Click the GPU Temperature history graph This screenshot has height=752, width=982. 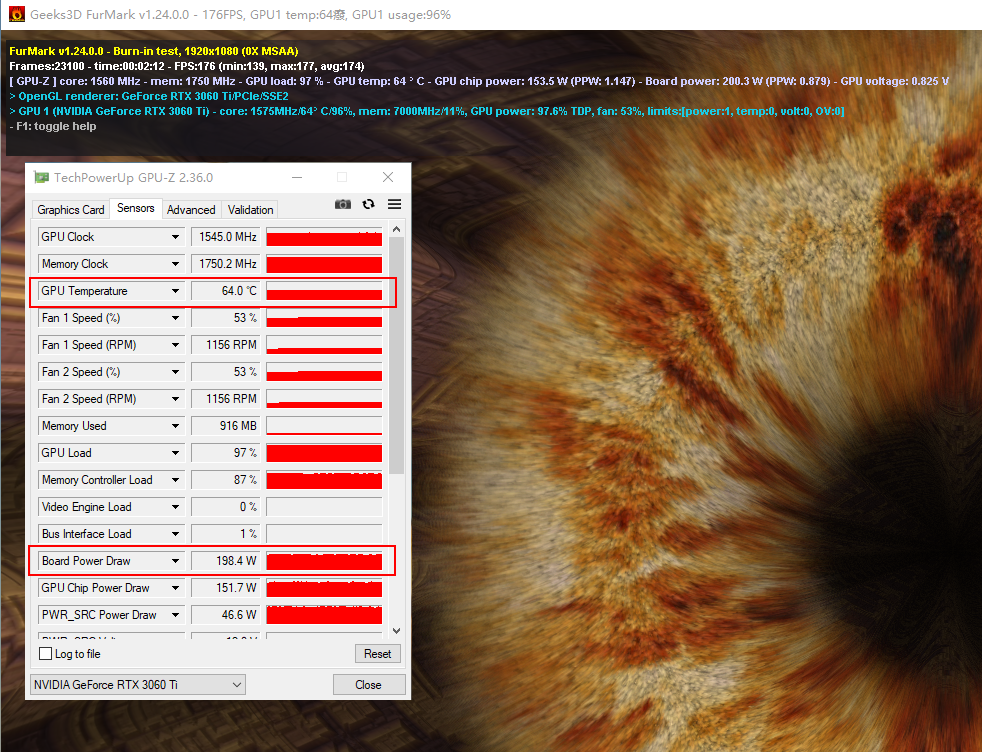tap(324, 291)
